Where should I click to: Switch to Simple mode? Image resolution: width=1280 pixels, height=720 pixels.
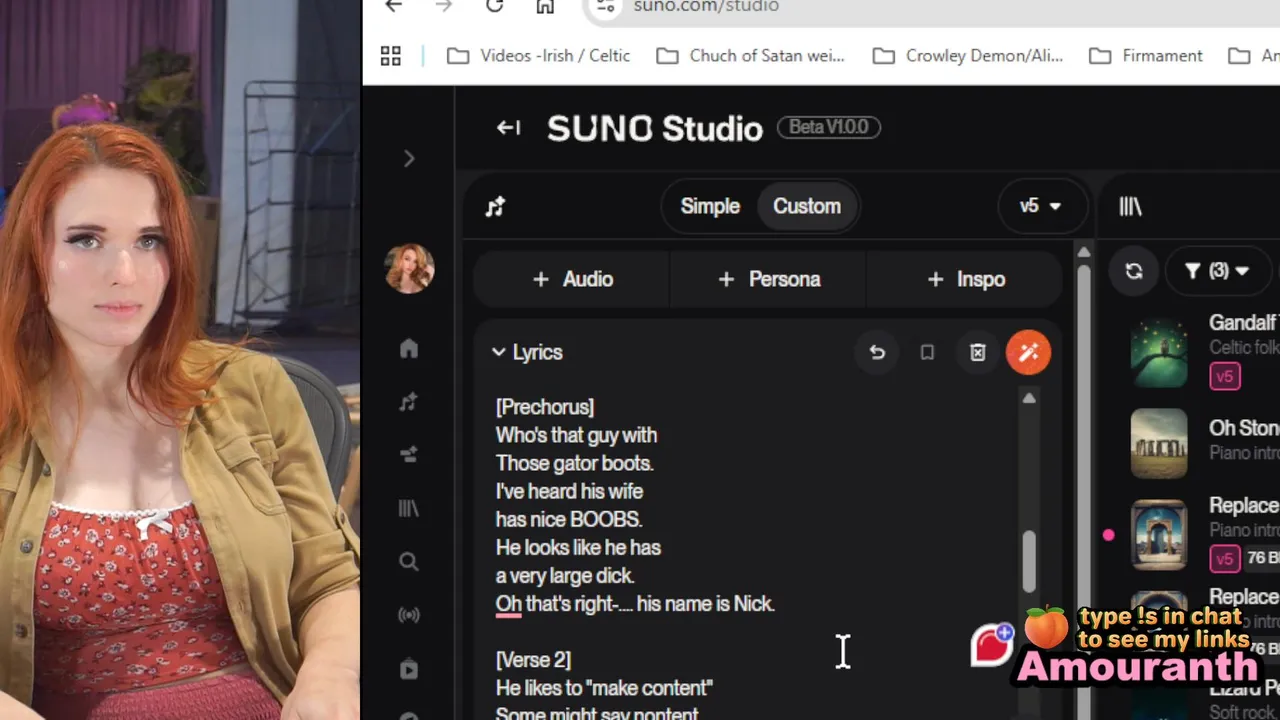(710, 206)
